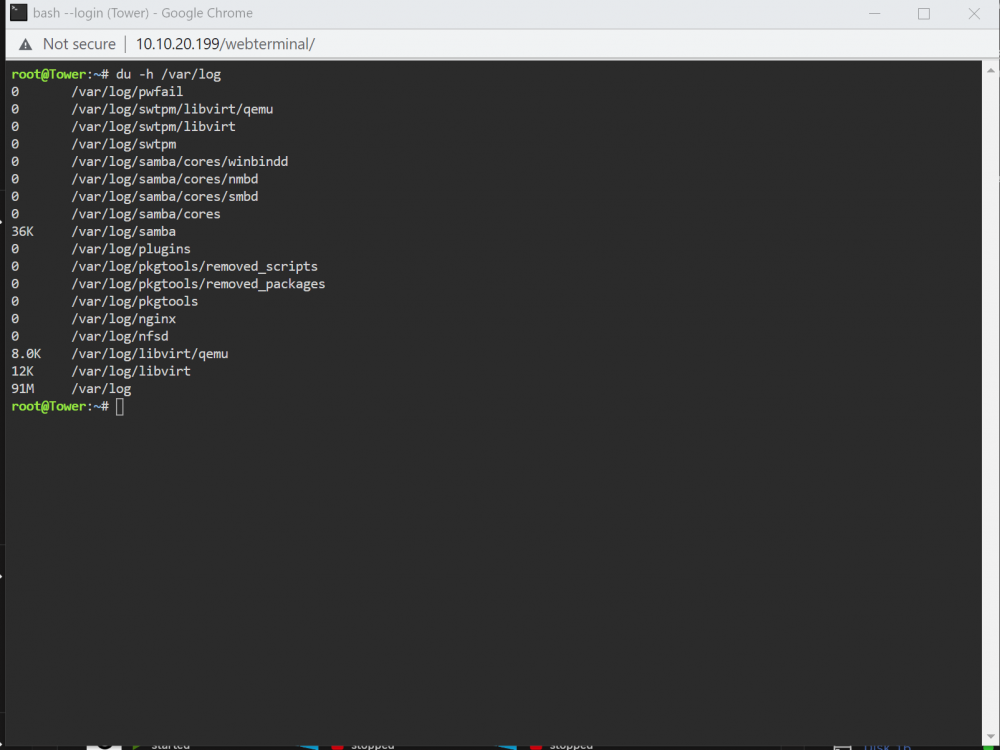Click the /var/log/plugins path
1000x750 pixels.
(131, 249)
